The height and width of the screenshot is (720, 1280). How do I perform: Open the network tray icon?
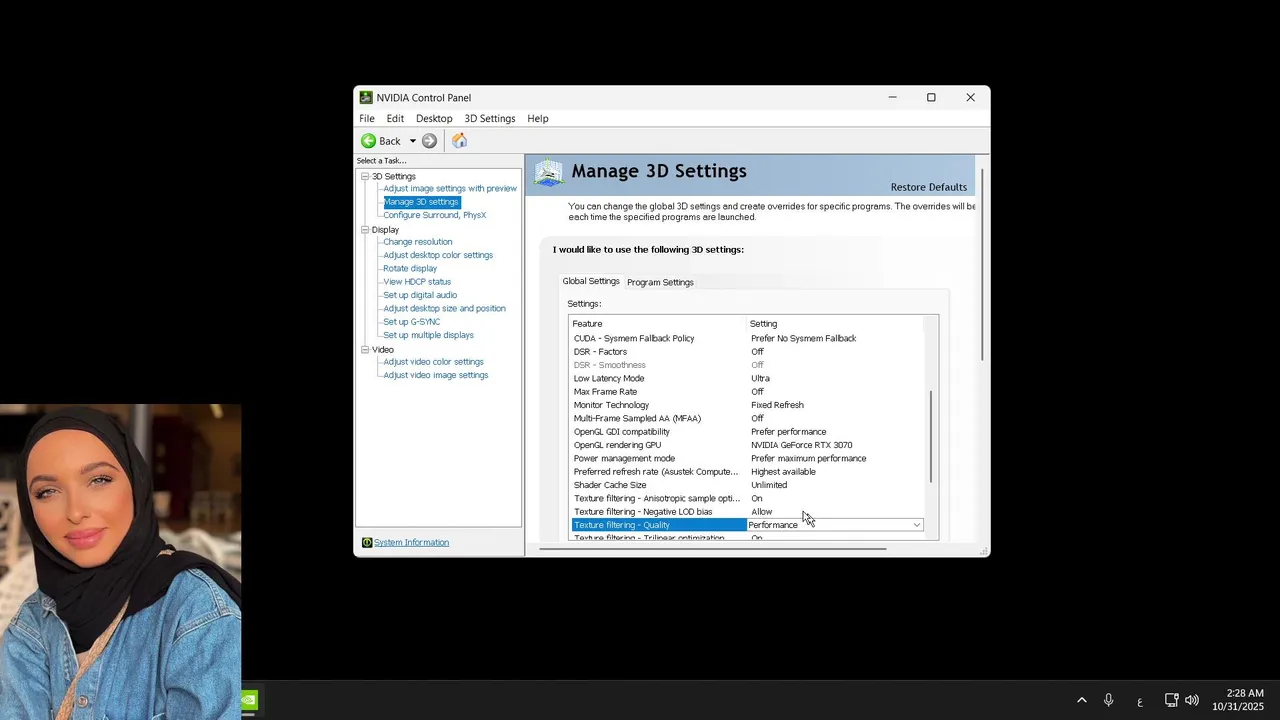(1171, 700)
